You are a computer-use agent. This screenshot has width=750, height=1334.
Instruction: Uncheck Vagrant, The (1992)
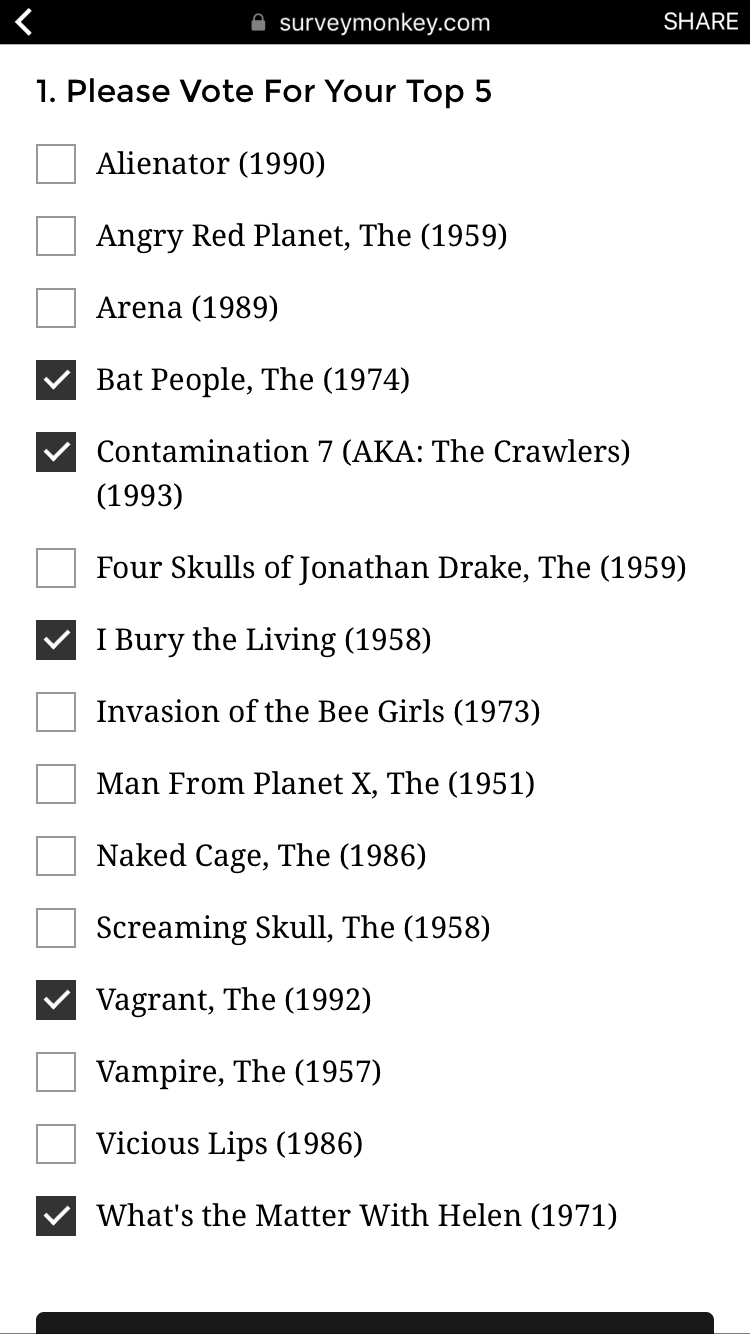(56, 1000)
